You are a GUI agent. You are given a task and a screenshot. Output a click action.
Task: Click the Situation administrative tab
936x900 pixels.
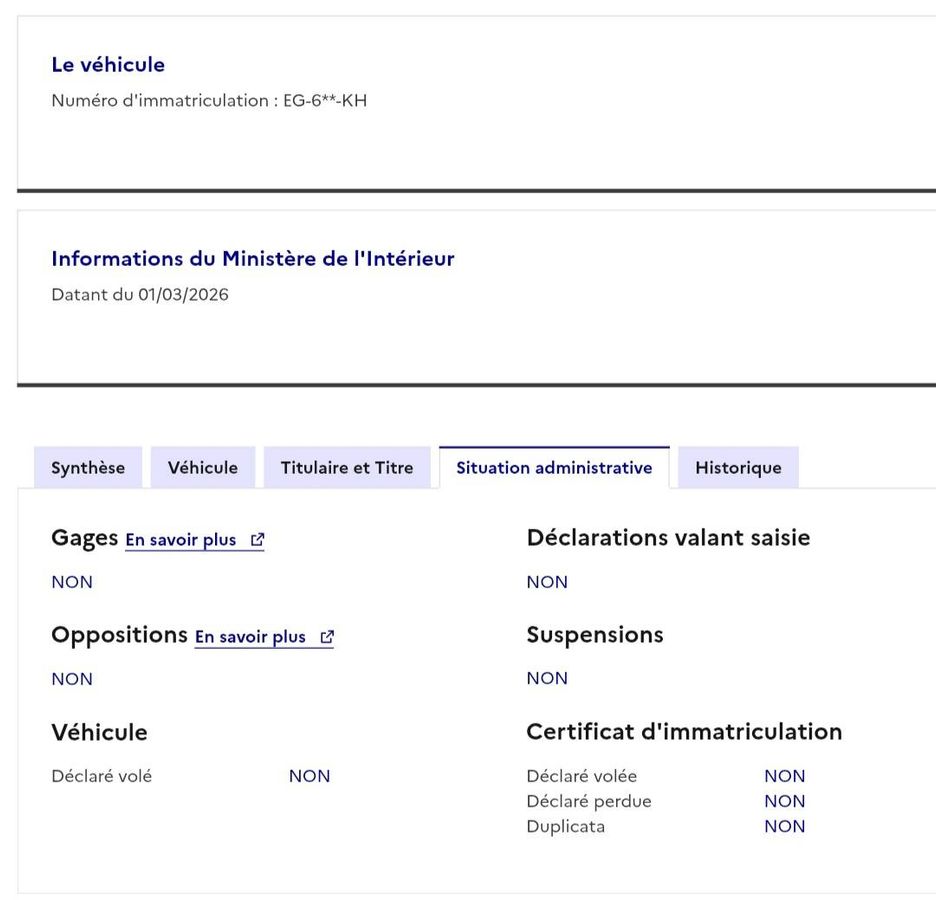coord(554,468)
